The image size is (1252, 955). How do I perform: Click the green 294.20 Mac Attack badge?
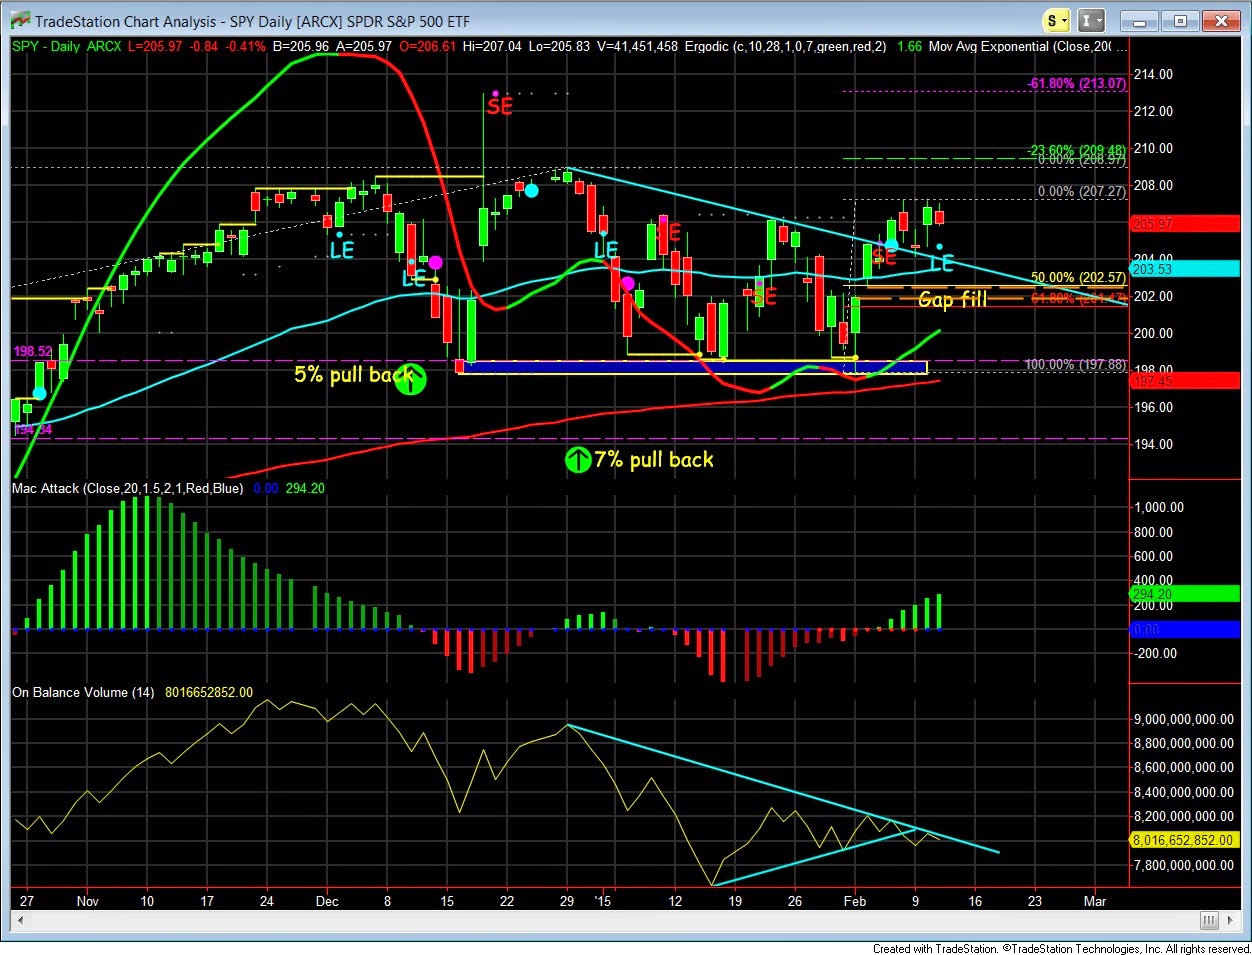coord(1186,594)
